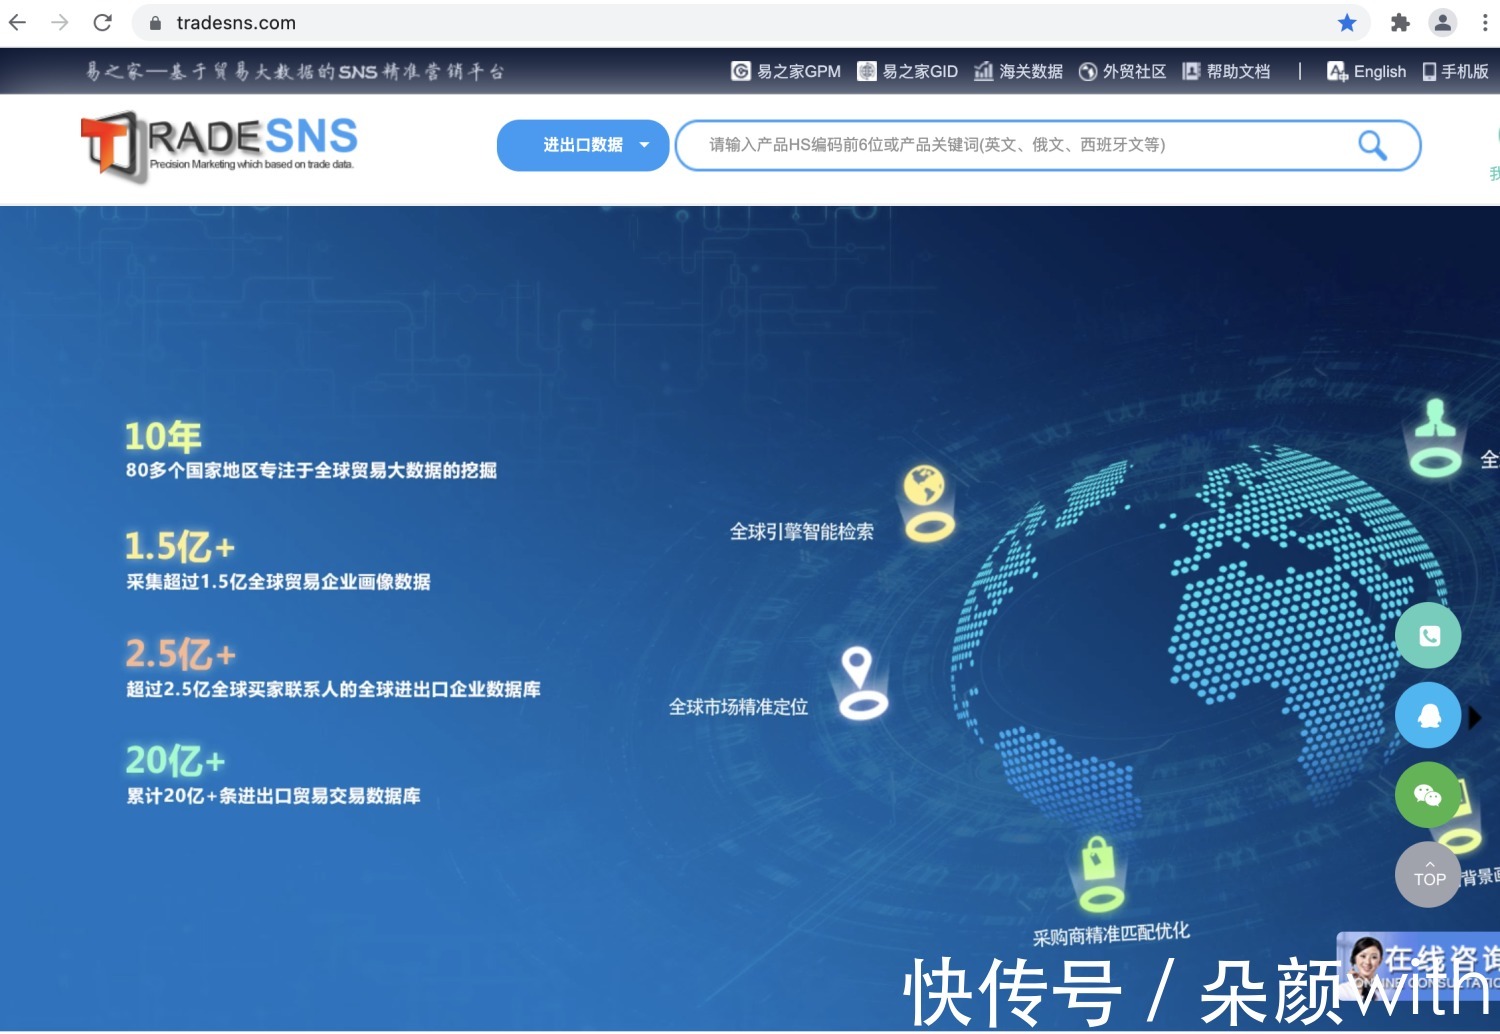The image size is (1500, 1034).
Task: Click the 全球市场精准定位 label
Action: tap(739, 707)
